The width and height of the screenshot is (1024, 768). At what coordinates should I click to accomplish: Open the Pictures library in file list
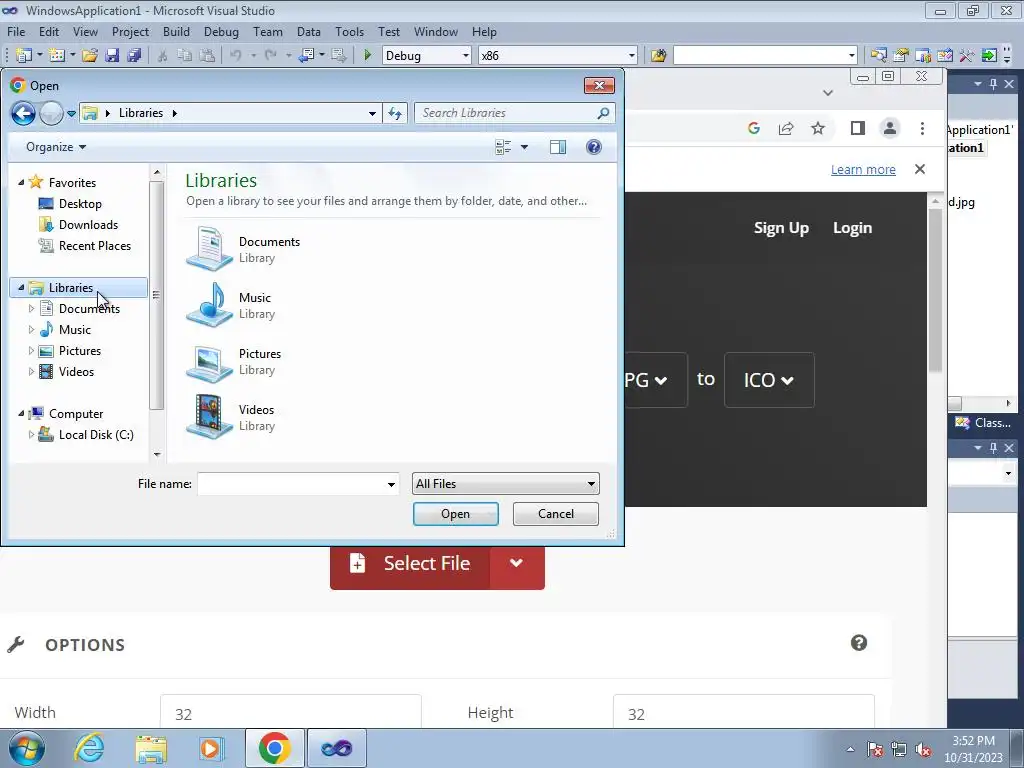click(x=234, y=361)
